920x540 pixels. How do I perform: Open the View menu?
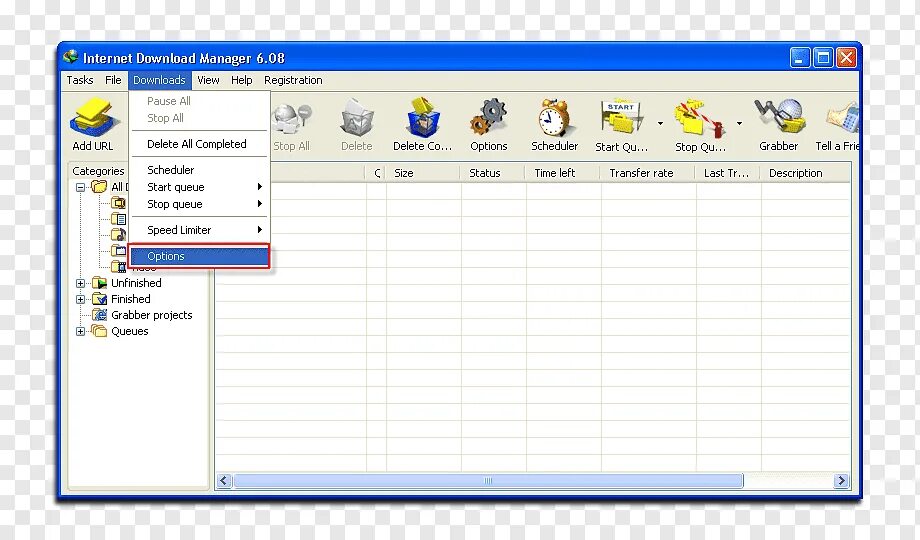tap(208, 80)
